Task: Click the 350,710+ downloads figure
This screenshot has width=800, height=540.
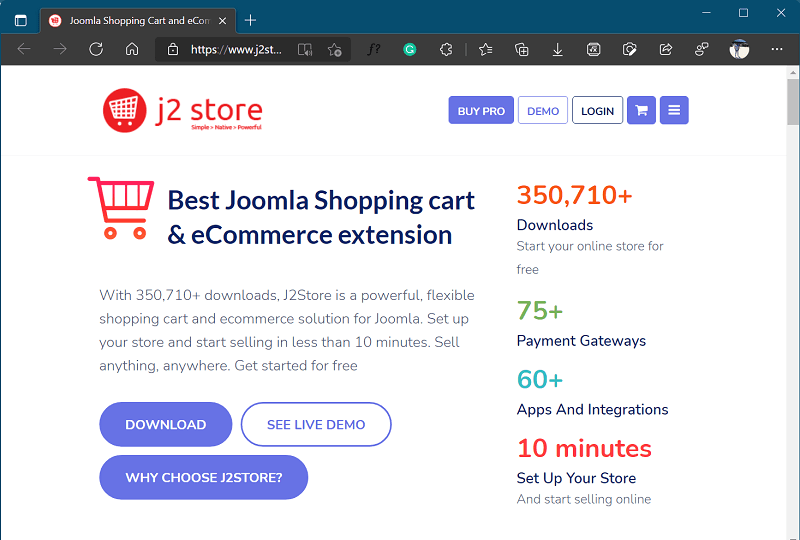Action: pos(574,195)
